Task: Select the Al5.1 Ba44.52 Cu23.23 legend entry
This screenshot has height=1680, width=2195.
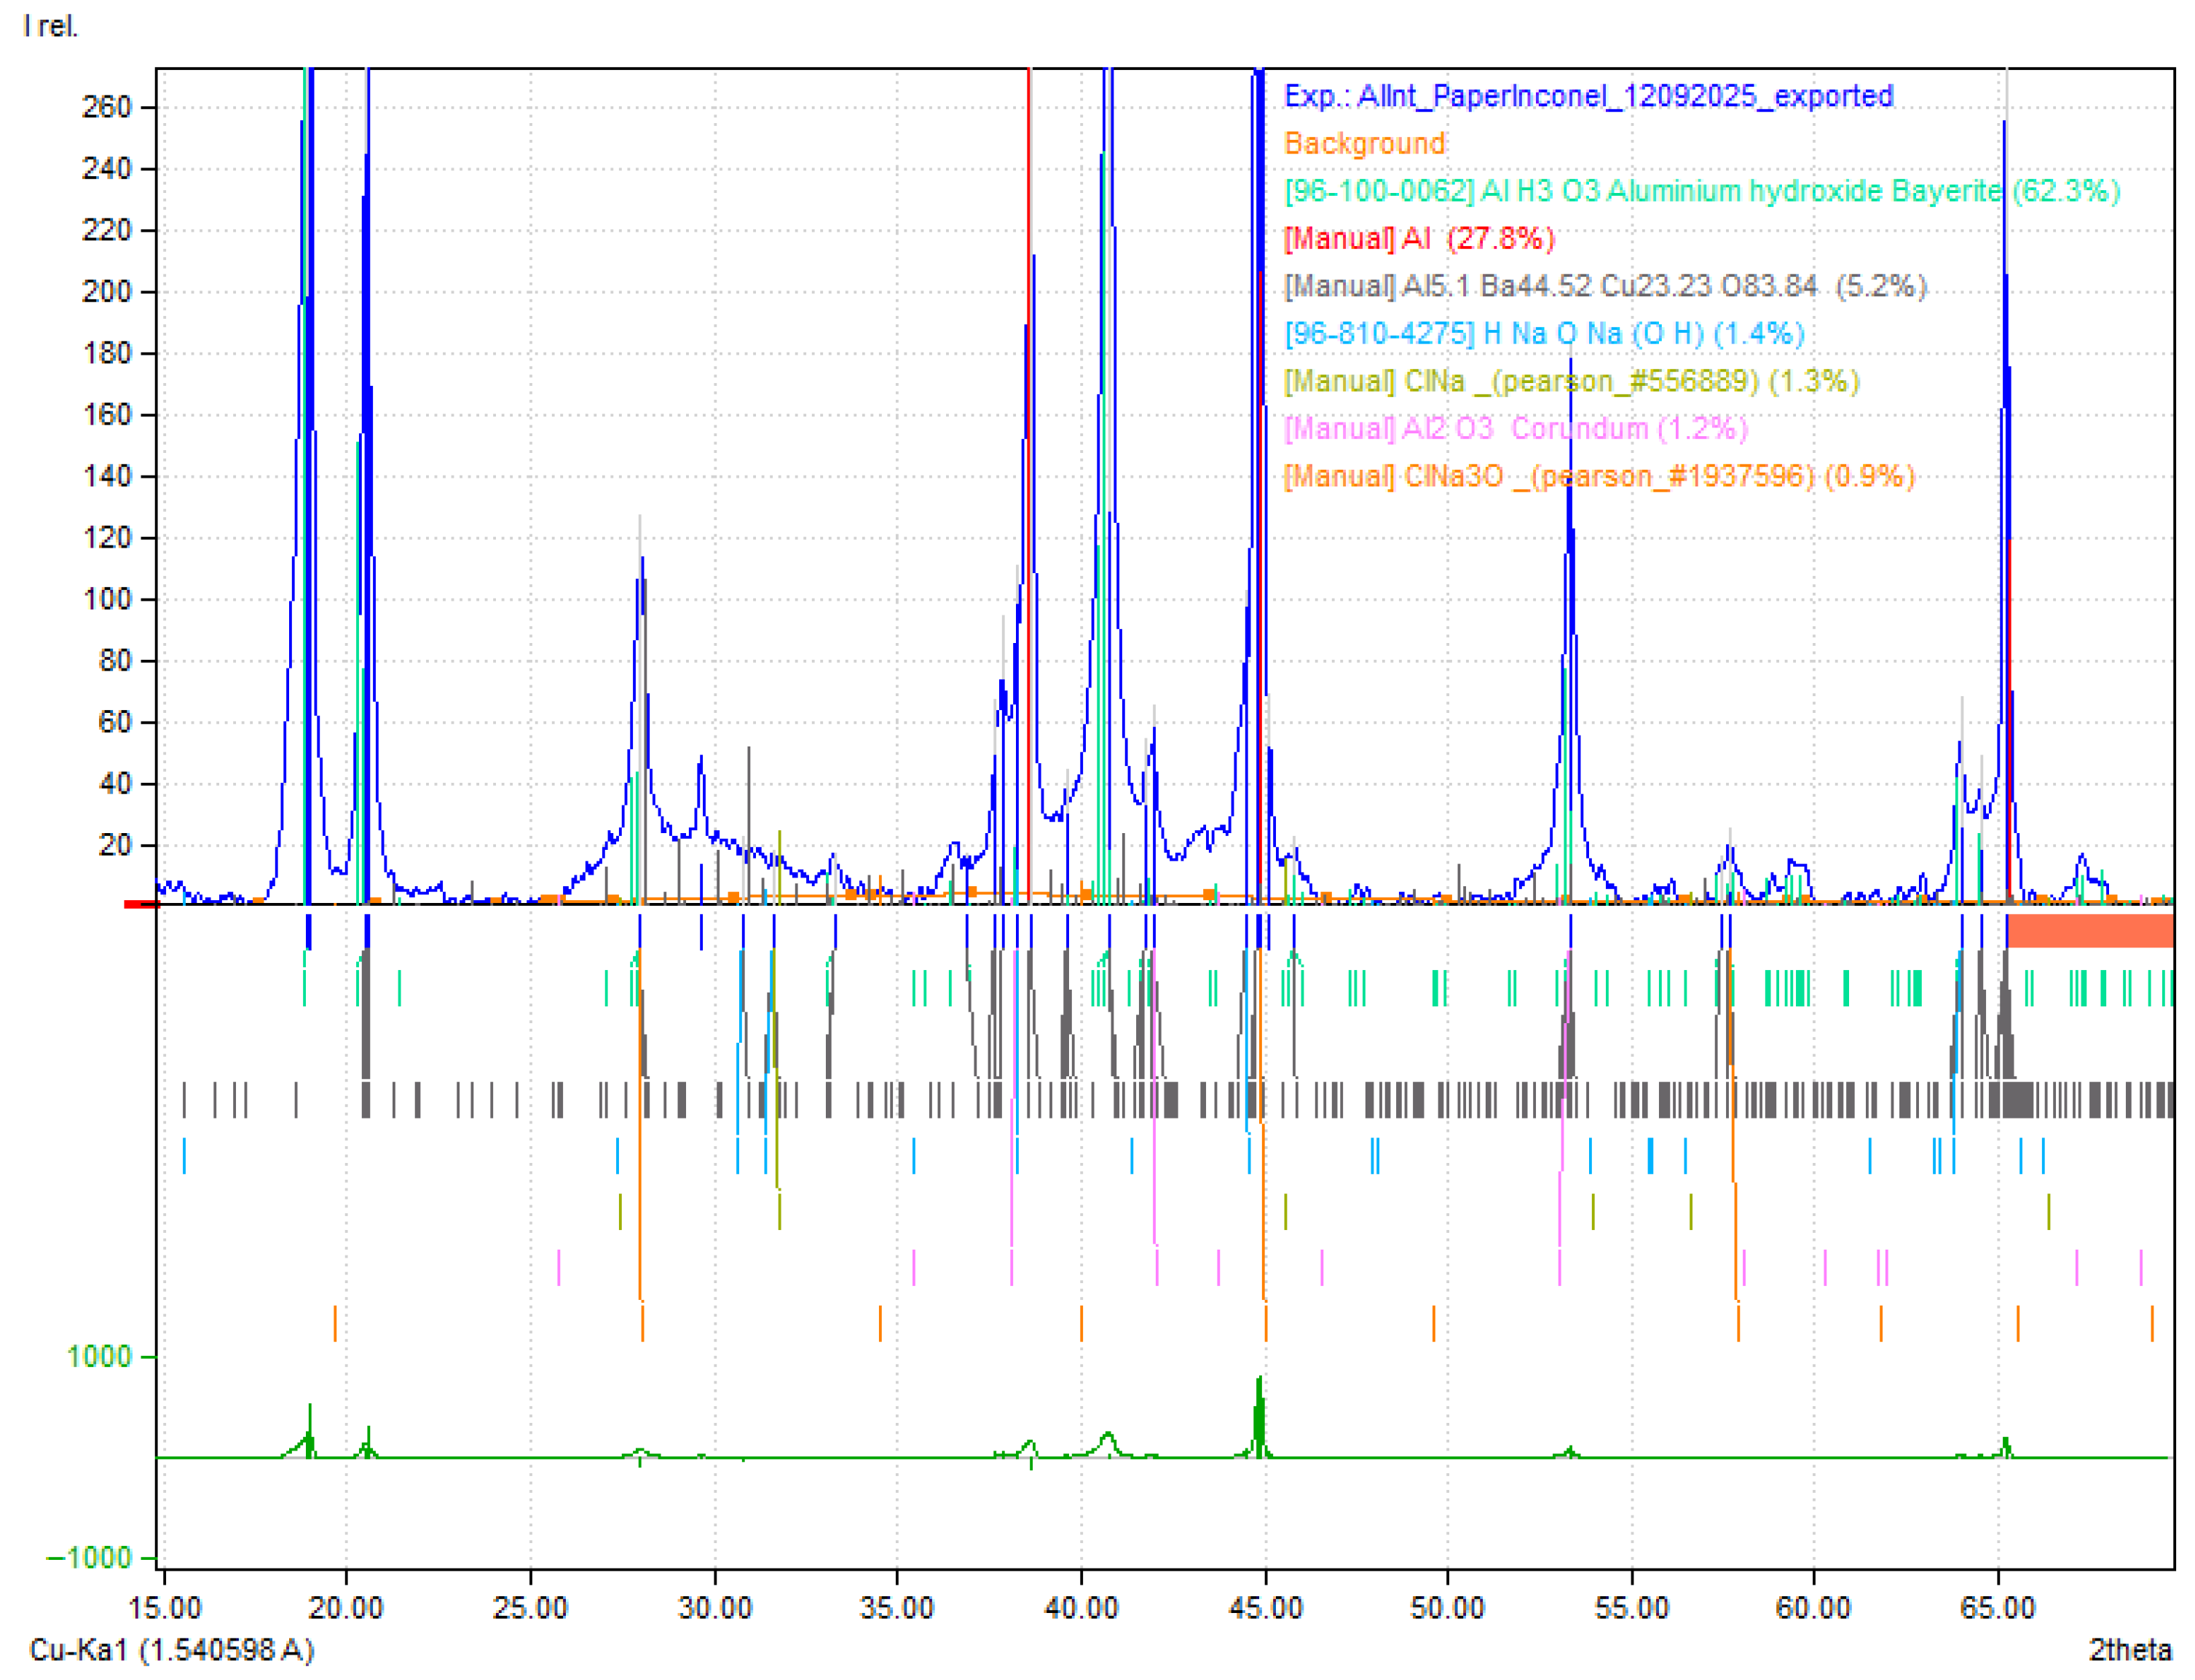Action: (1604, 286)
